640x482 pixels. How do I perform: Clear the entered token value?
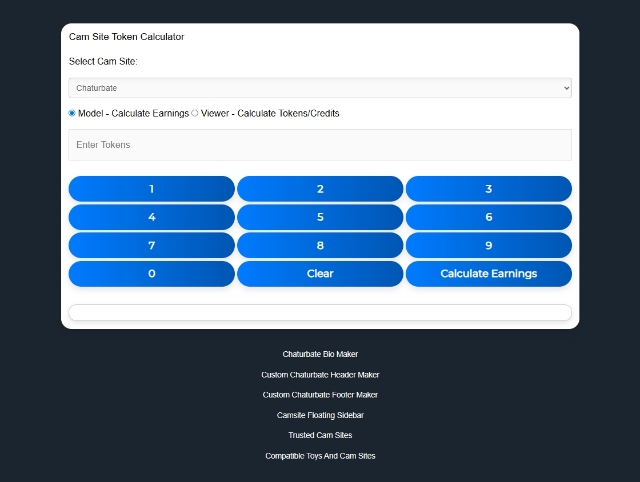(320, 273)
